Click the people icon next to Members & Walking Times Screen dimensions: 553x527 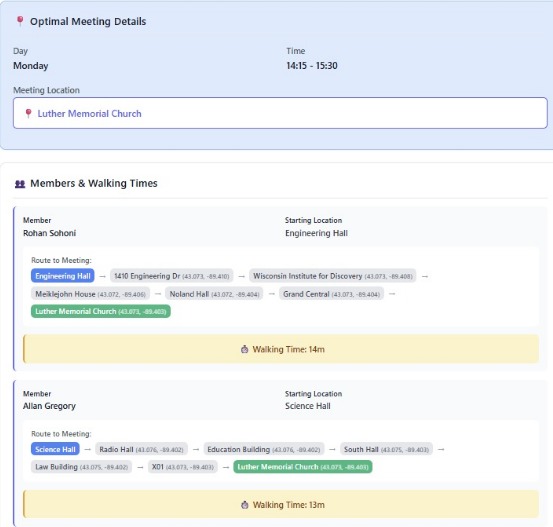[20, 184]
